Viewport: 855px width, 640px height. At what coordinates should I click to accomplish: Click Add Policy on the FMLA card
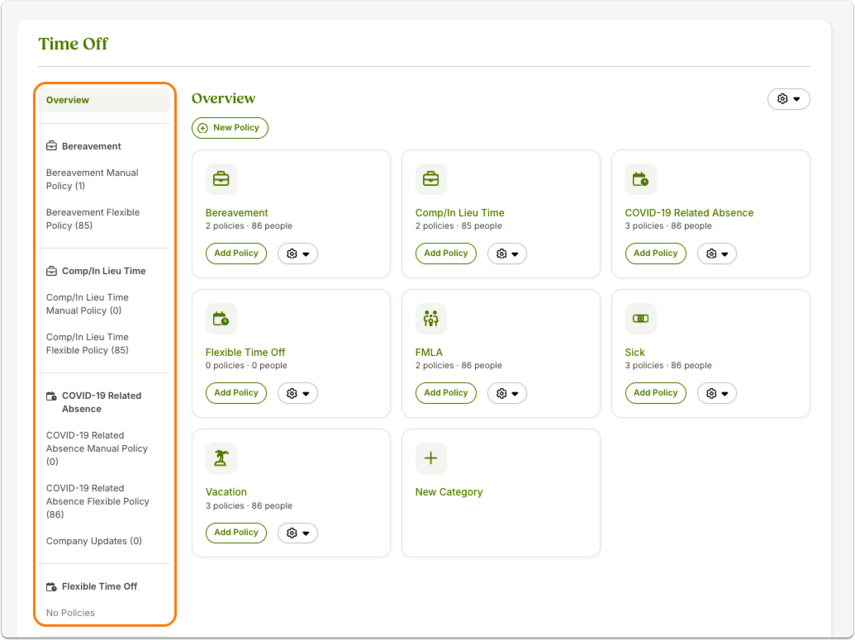coord(446,393)
